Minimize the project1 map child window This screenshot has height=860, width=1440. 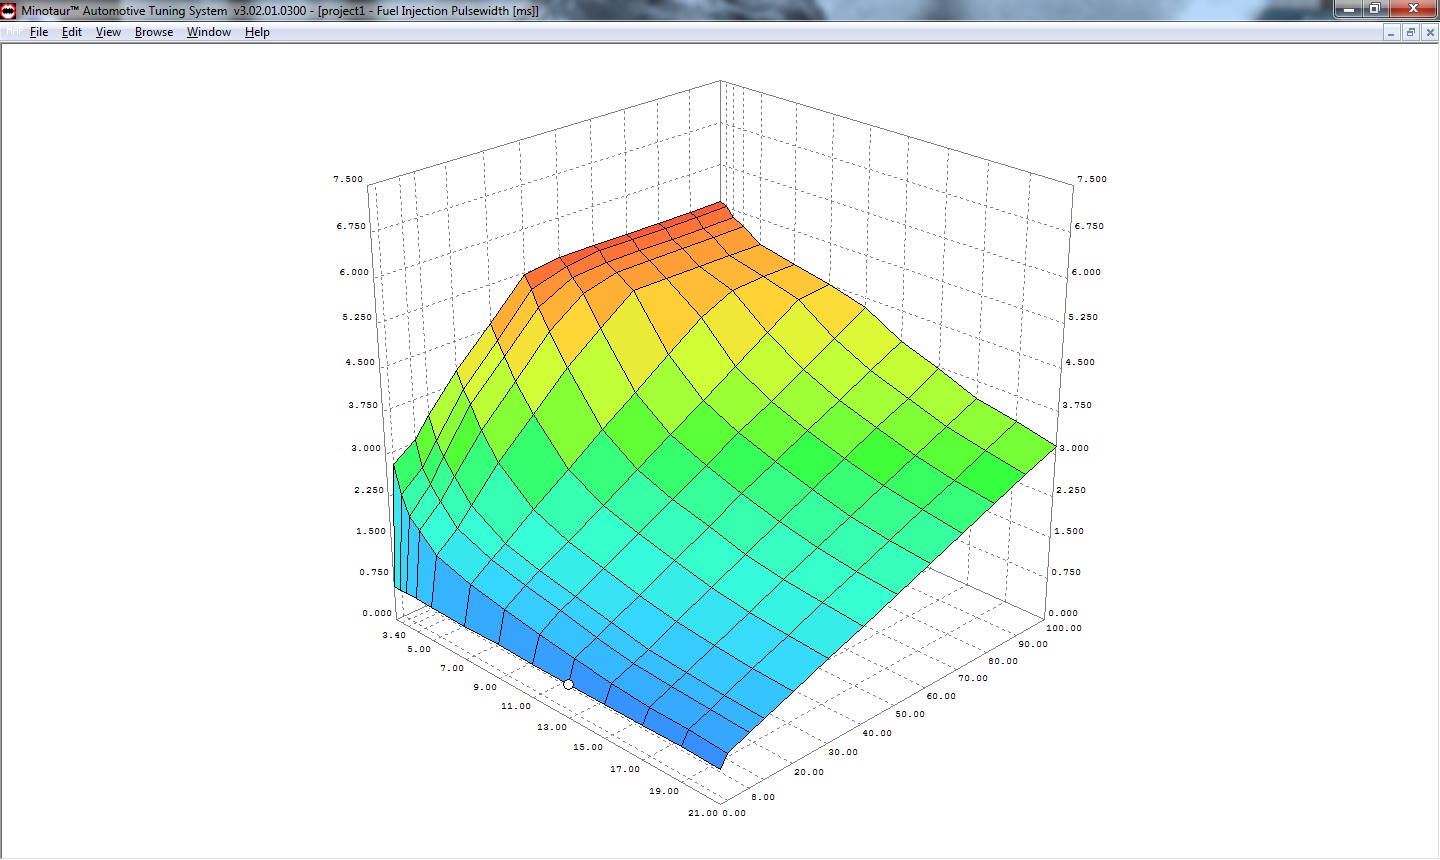[x=1391, y=32]
